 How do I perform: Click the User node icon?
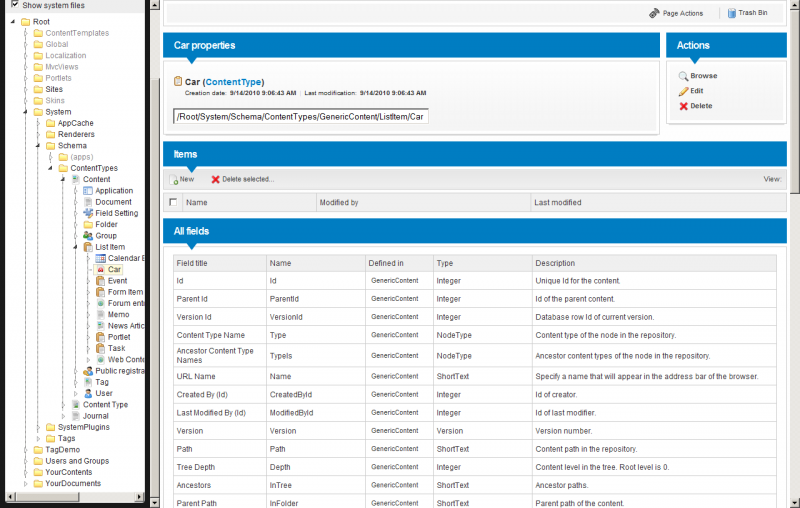[88, 393]
